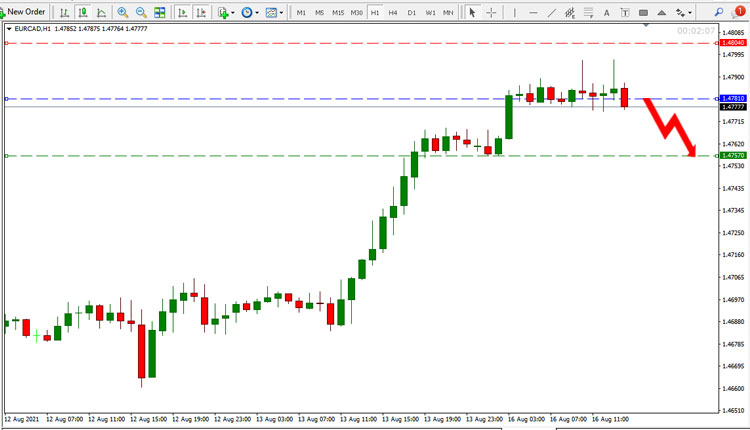
Task: Draw a triangle shape
Action: (662, 13)
